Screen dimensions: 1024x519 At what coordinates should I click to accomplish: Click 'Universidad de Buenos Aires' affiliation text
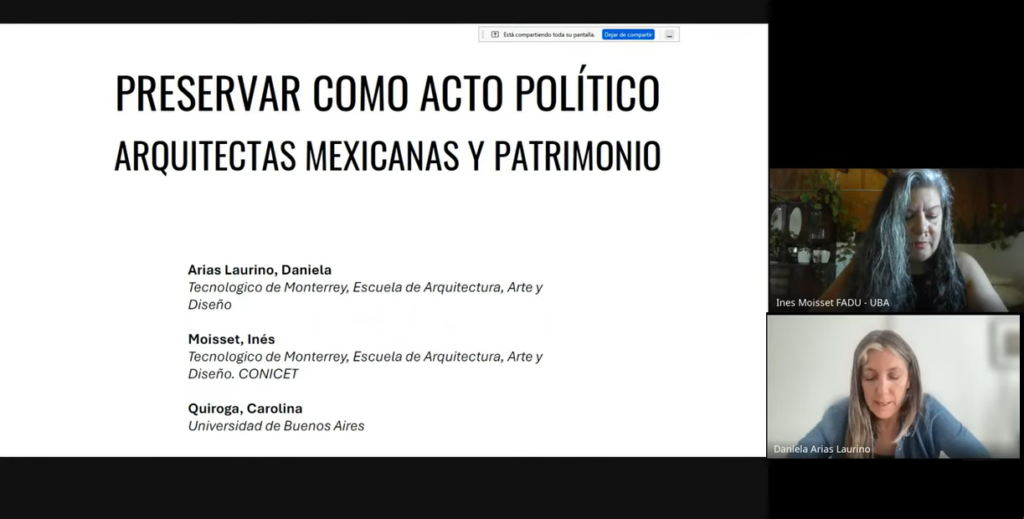coord(276,426)
